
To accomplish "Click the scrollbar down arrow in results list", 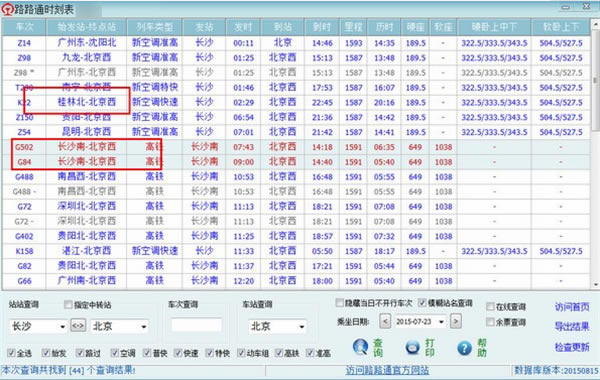I will click(596, 284).
